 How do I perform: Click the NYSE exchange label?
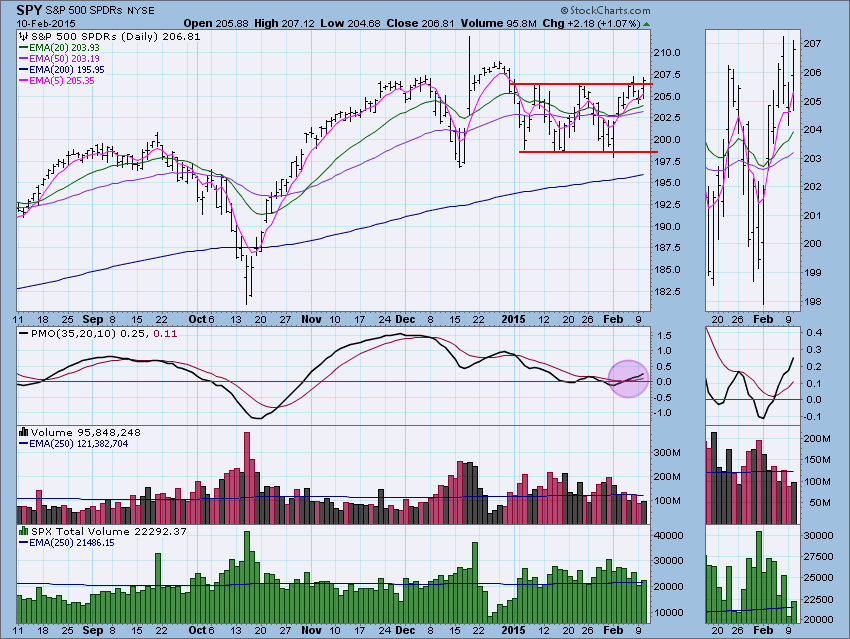[140, 11]
